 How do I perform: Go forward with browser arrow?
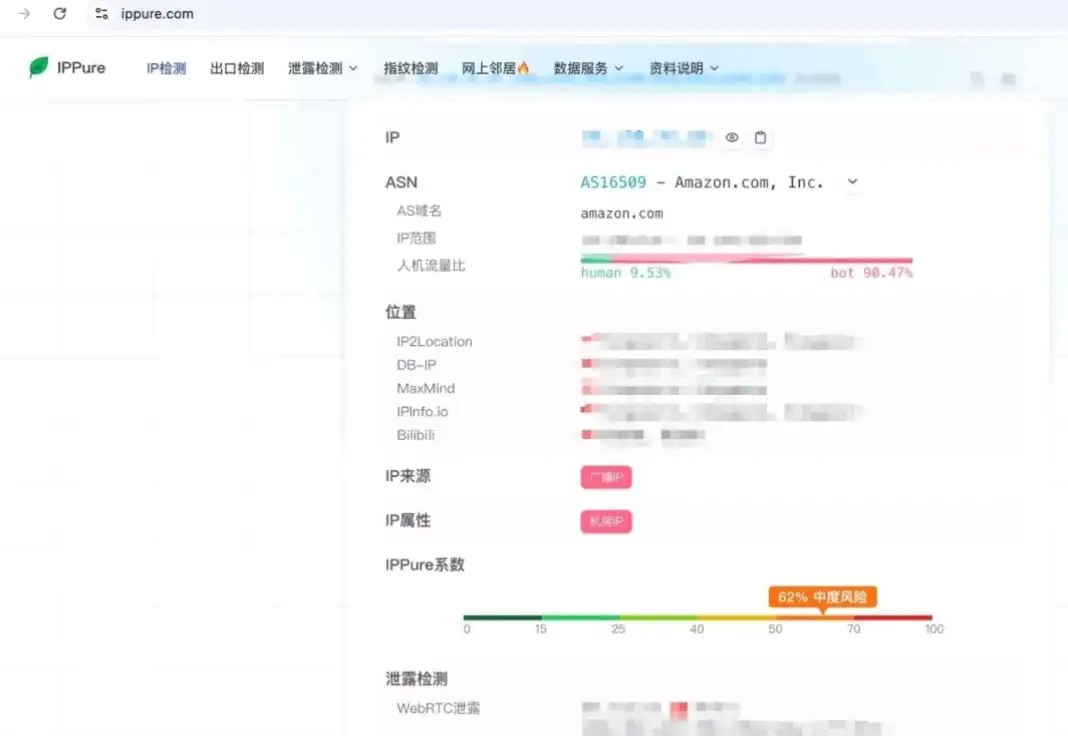tap(25, 14)
